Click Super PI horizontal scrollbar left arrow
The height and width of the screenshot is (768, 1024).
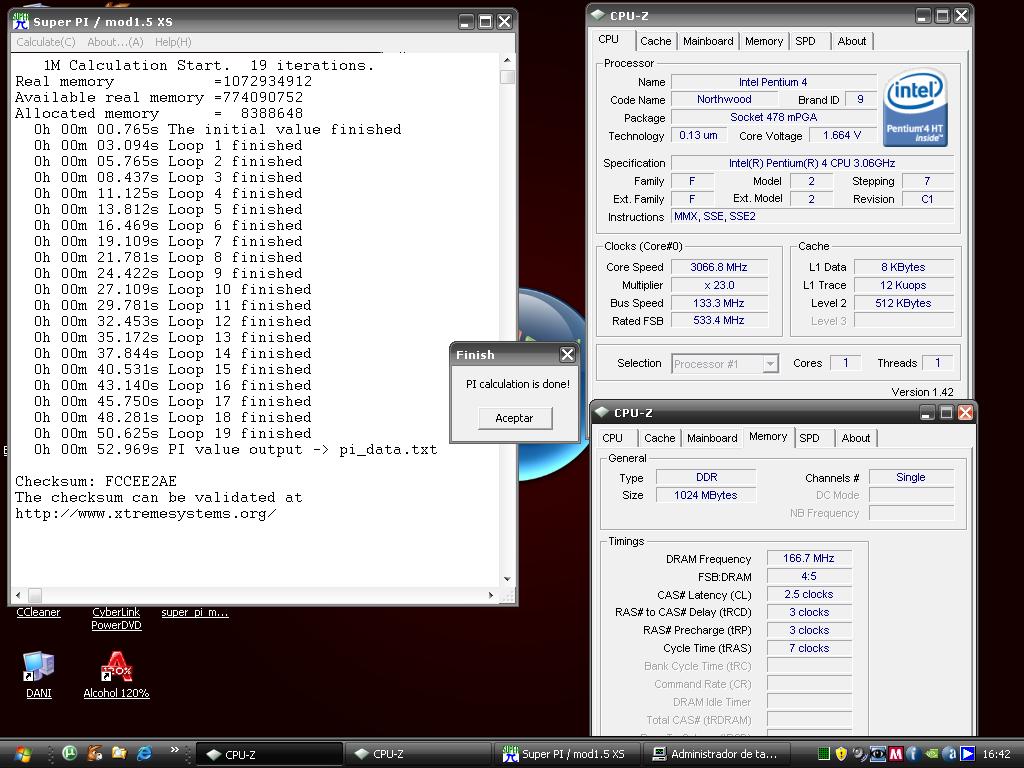tap(18, 595)
